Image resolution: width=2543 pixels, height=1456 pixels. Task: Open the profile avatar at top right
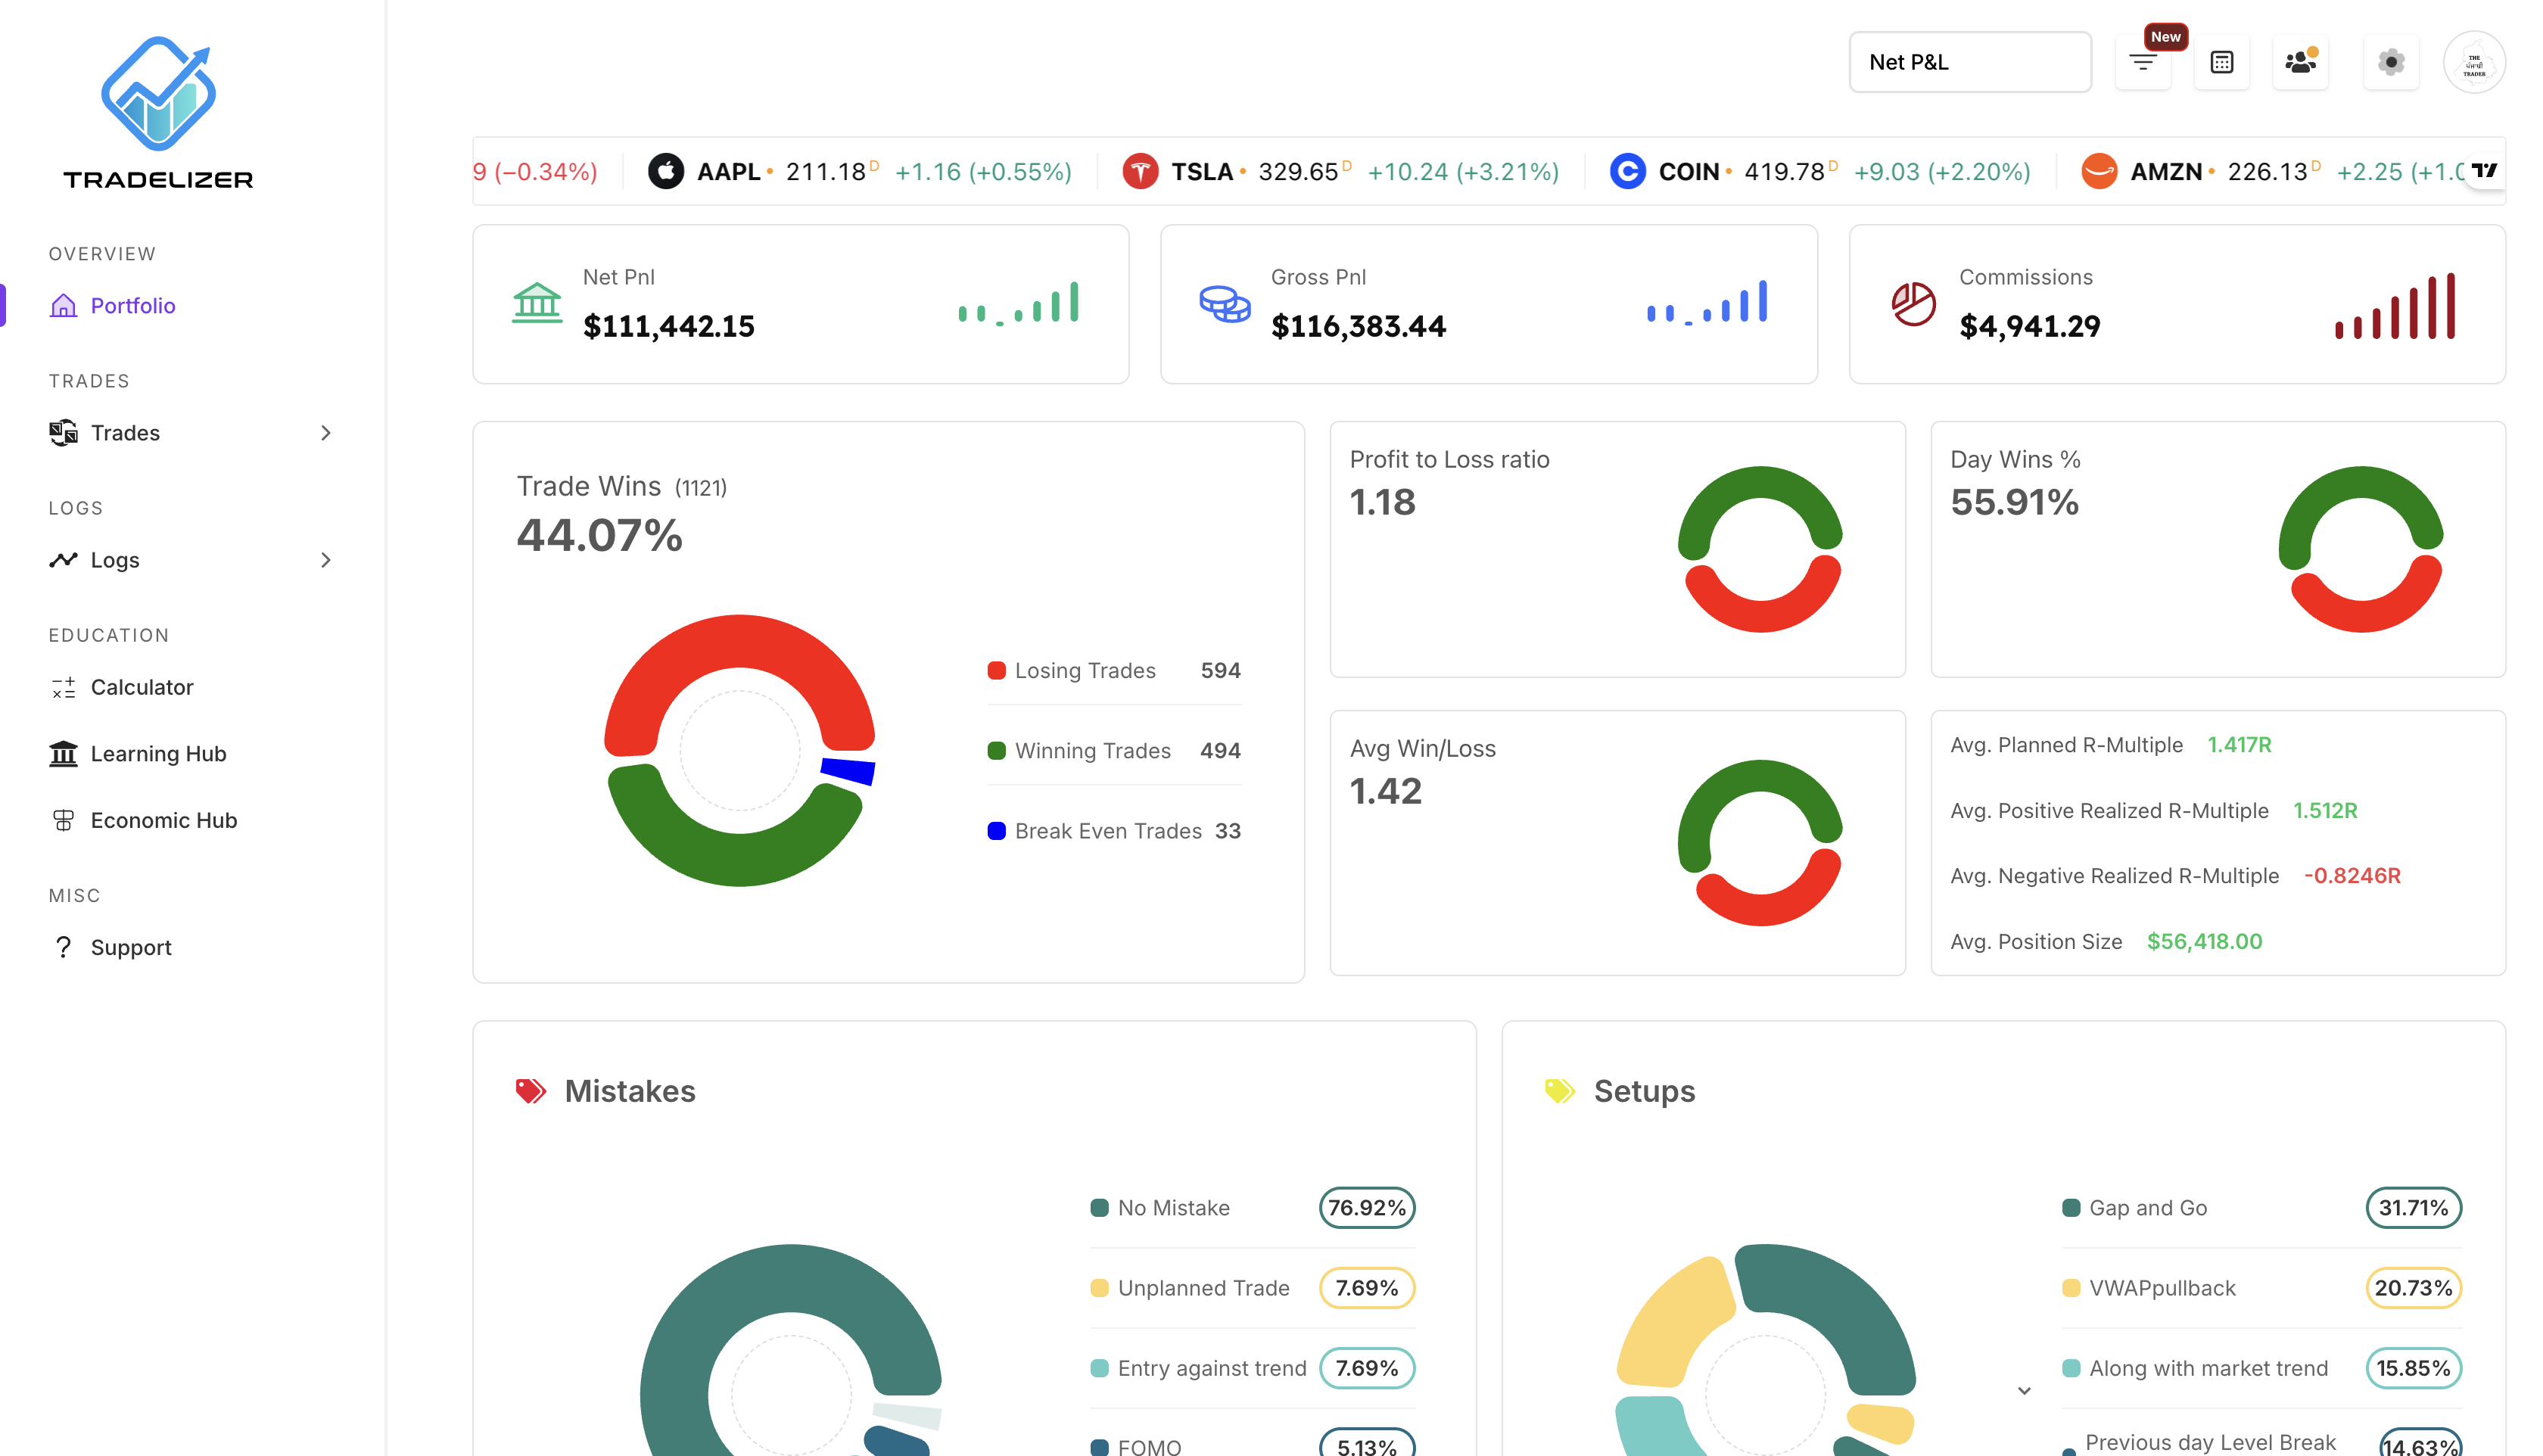2473,62
